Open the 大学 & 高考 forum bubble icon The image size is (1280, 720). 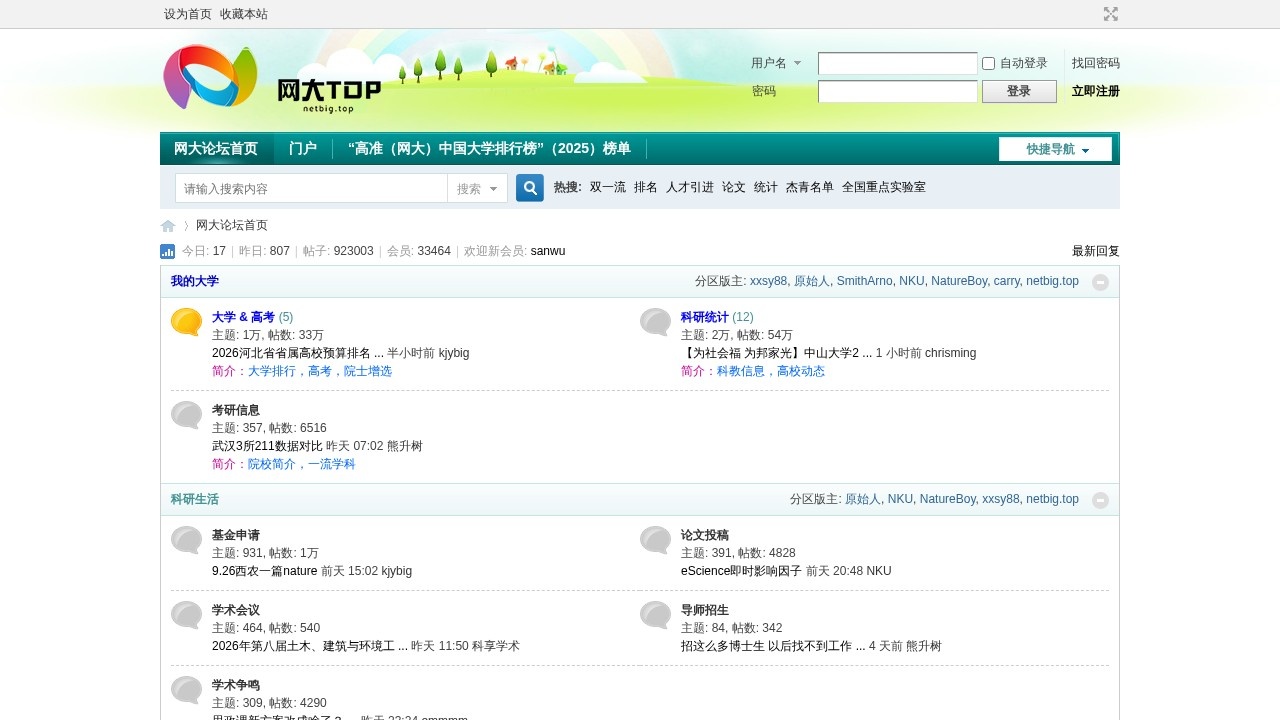point(186,322)
